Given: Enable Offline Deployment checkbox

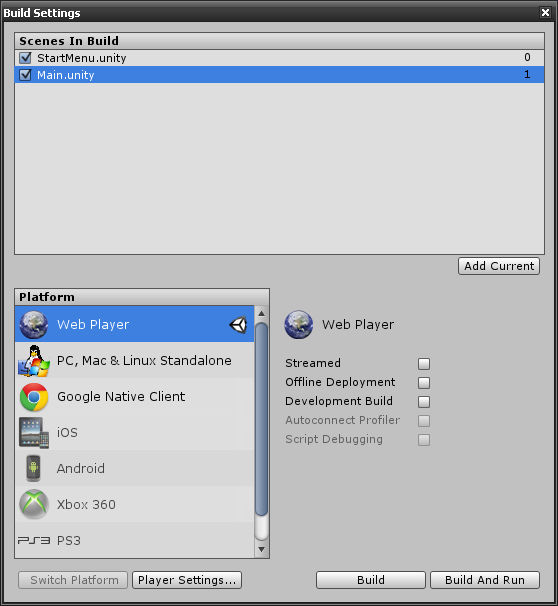Looking at the screenshot, I should pyautogui.click(x=424, y=383).
